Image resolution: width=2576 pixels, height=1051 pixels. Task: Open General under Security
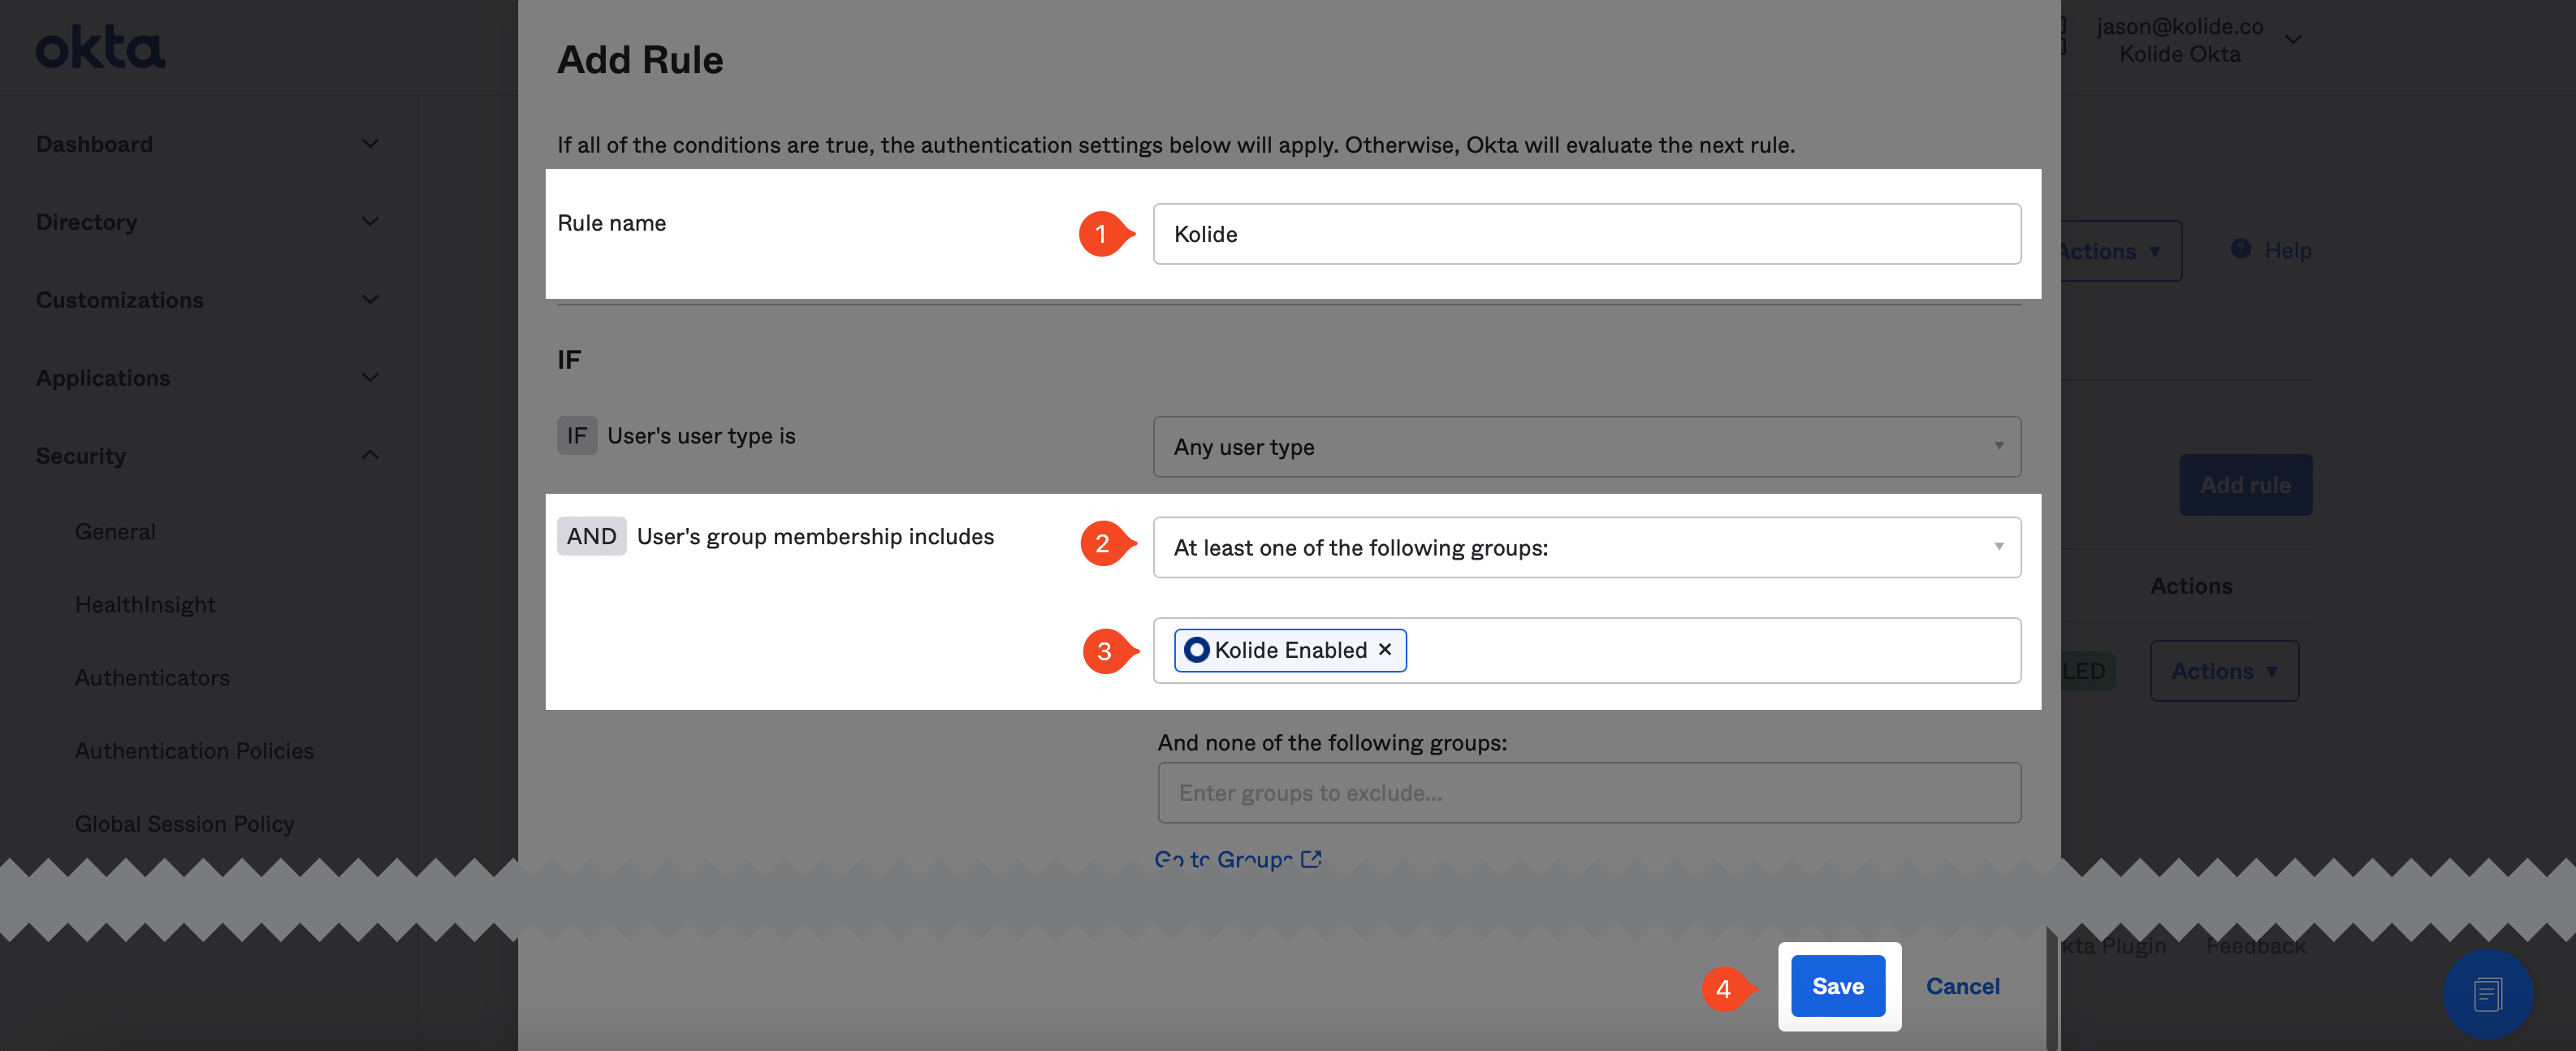(x=115, y=531)
